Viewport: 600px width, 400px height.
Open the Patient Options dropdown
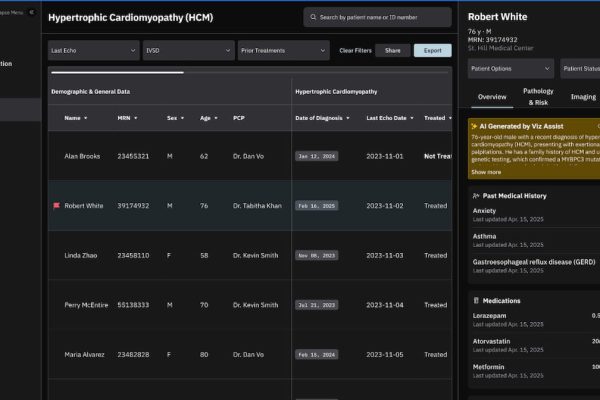tap(510, 68)
